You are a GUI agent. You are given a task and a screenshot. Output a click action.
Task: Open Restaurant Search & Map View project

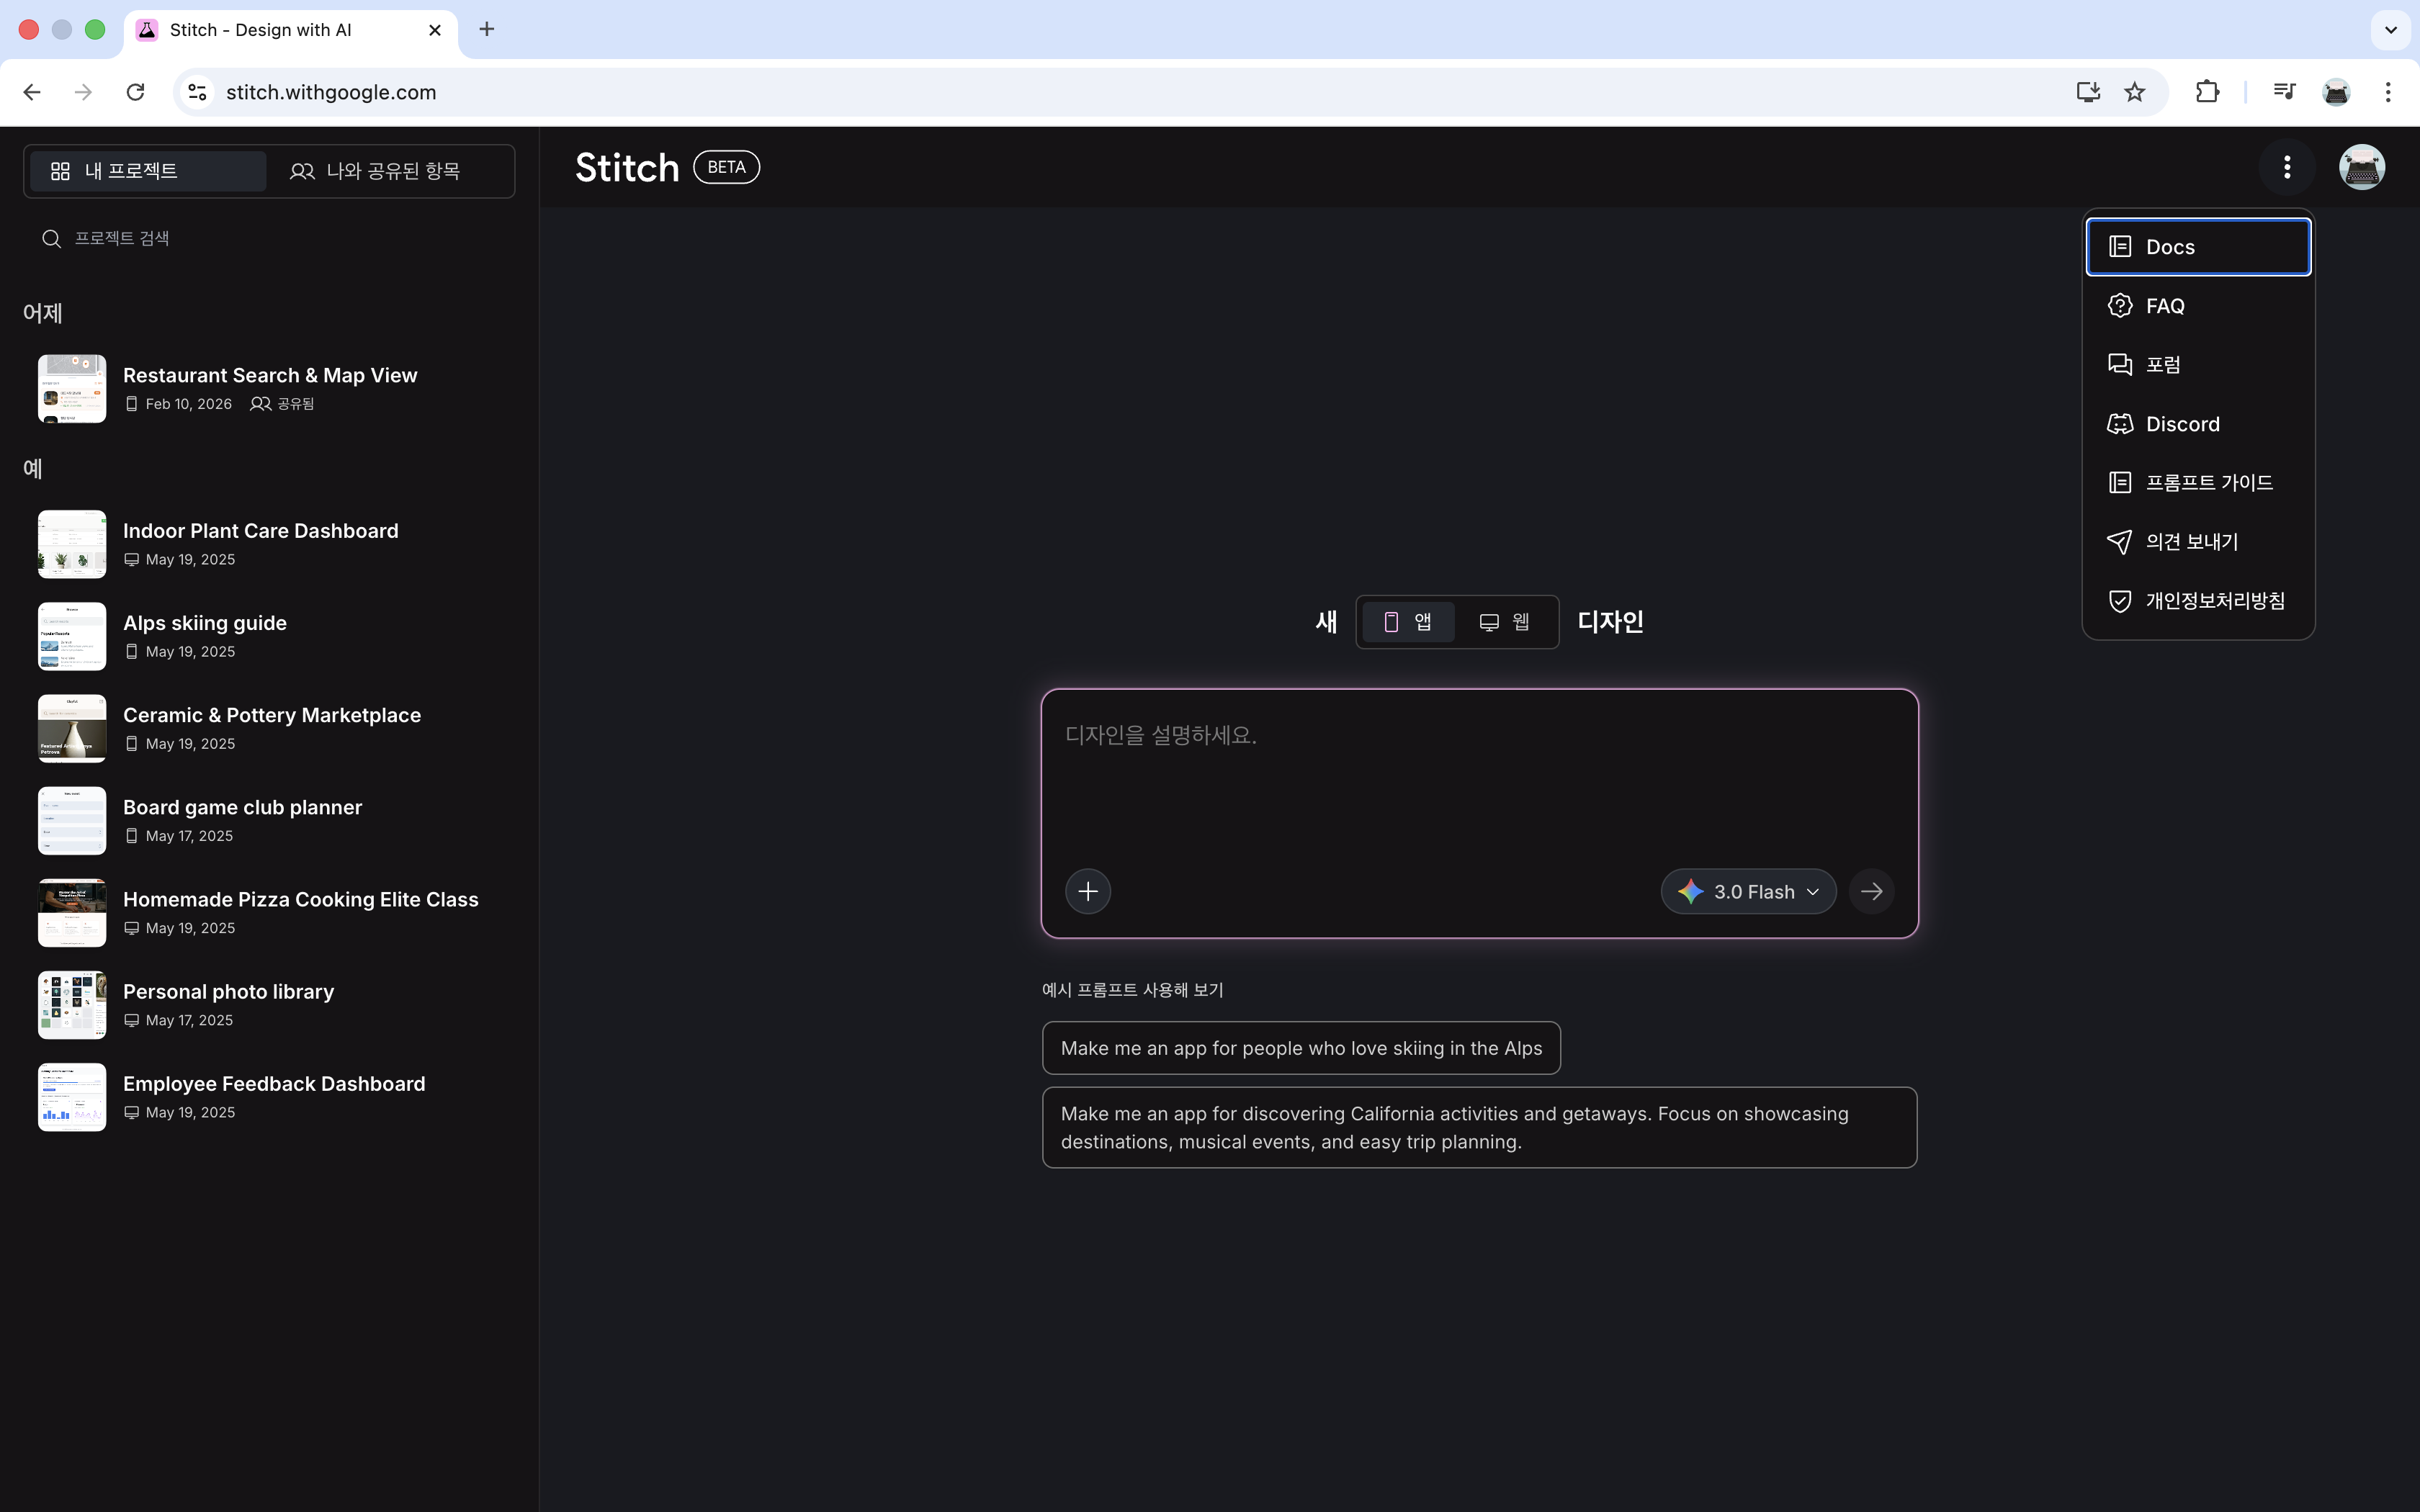click(x=270, y=388)
